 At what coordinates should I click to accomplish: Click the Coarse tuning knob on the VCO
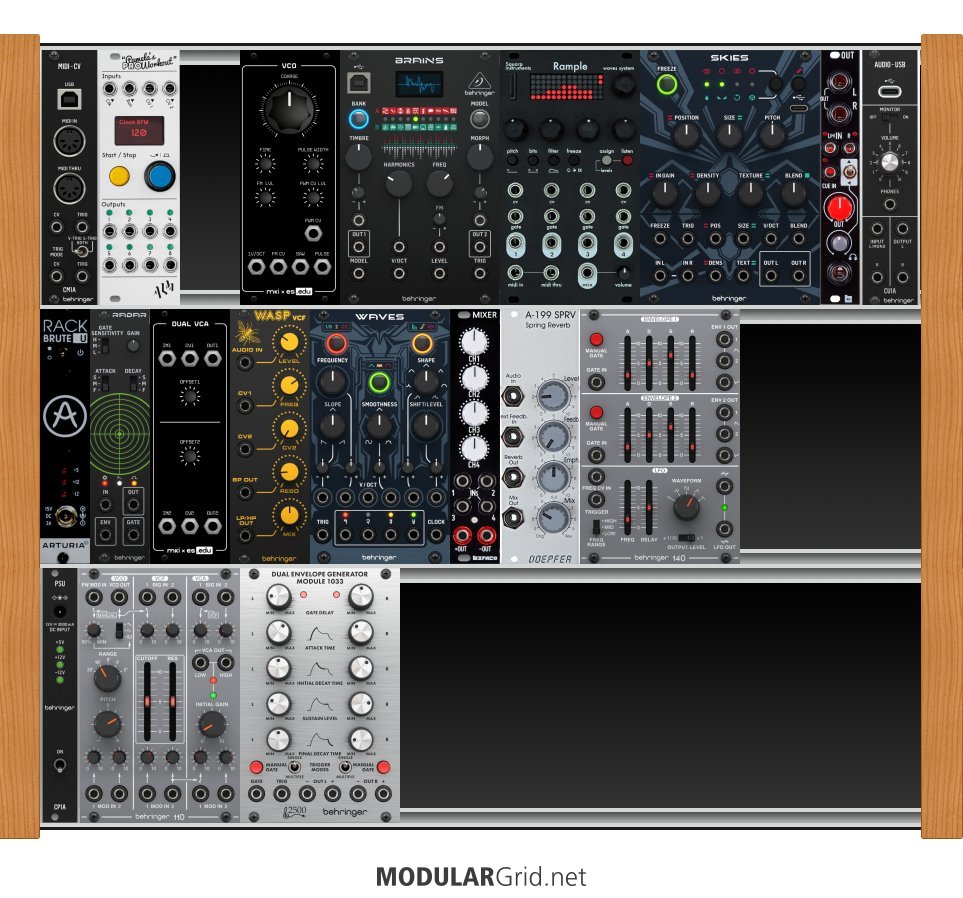pos(289,109)
